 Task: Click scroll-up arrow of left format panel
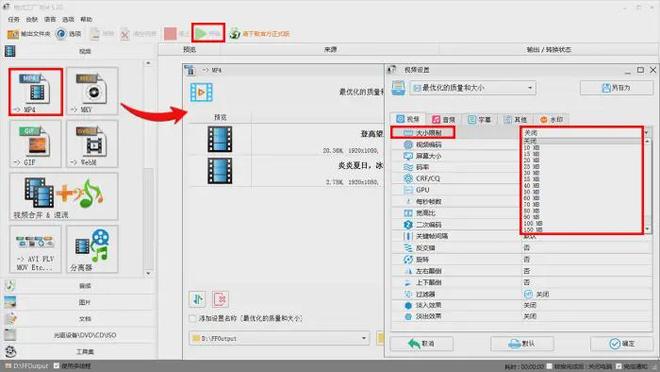(148, 63)
